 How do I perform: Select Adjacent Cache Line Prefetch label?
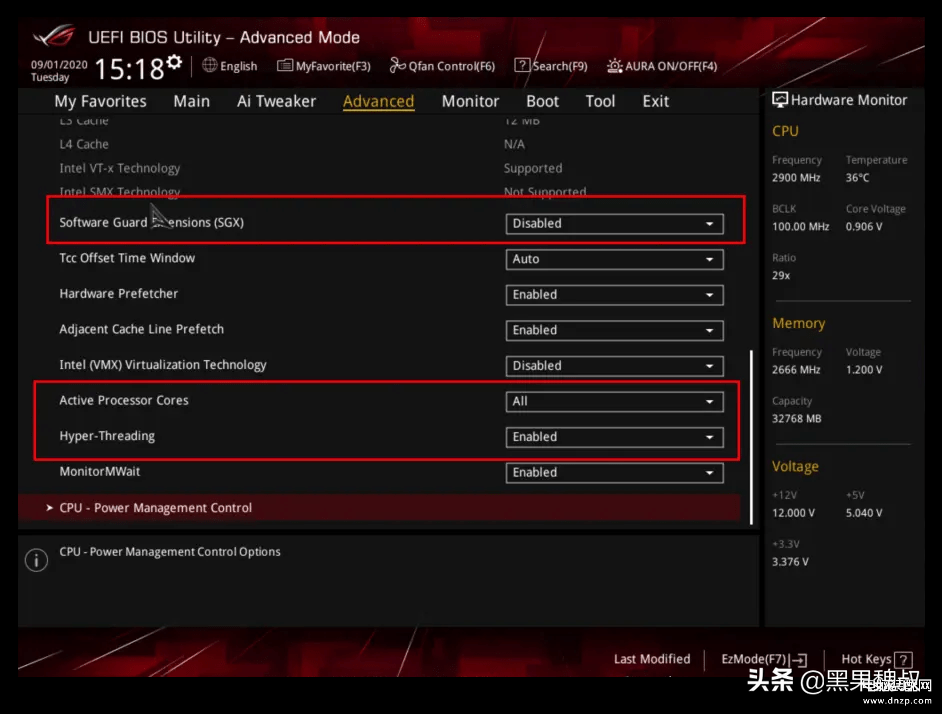click(x=141, y=329)
